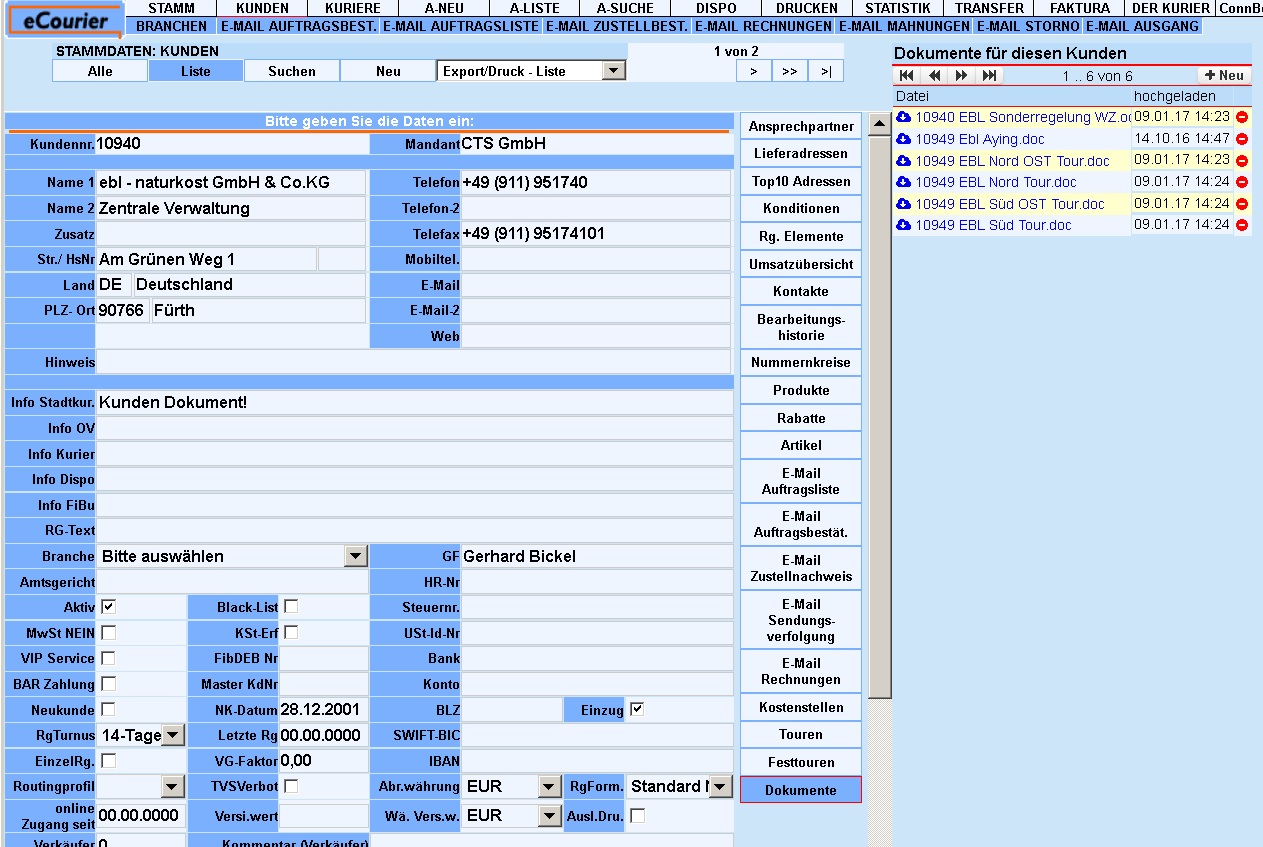The image size is (1263, 847).
Task: Jump to first page of documents list
Action: (x=906, y=76)
